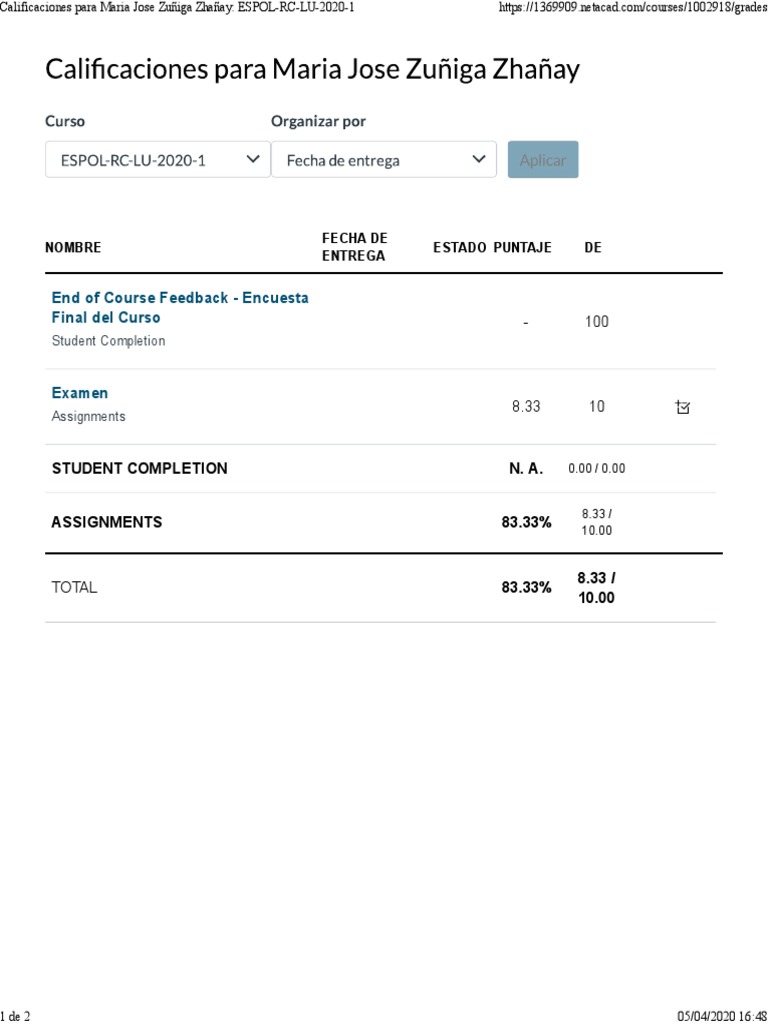Screen dimensions: 768x1024
Task: Open the Organizar por dropdown
Action: tap(383, 159)
